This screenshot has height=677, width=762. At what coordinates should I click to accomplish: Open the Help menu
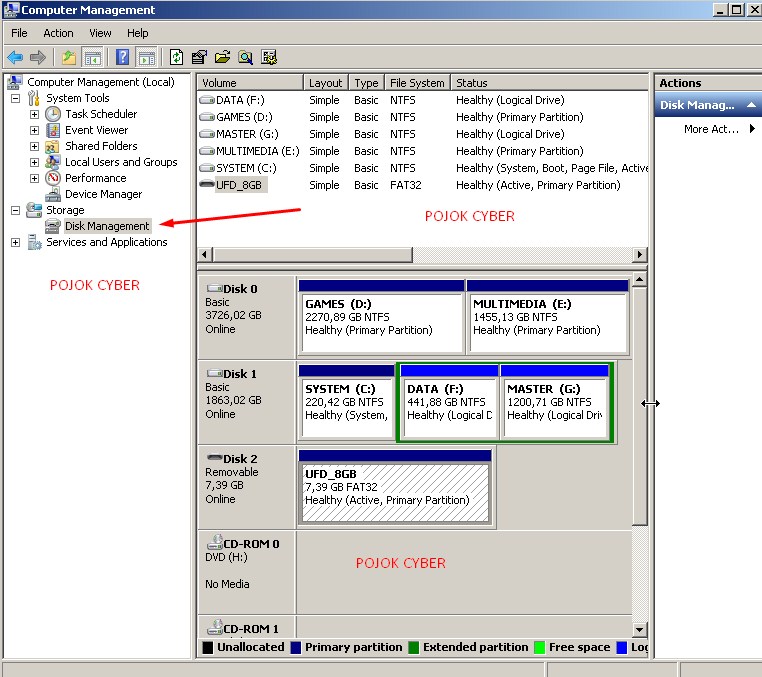click(138, 33)
